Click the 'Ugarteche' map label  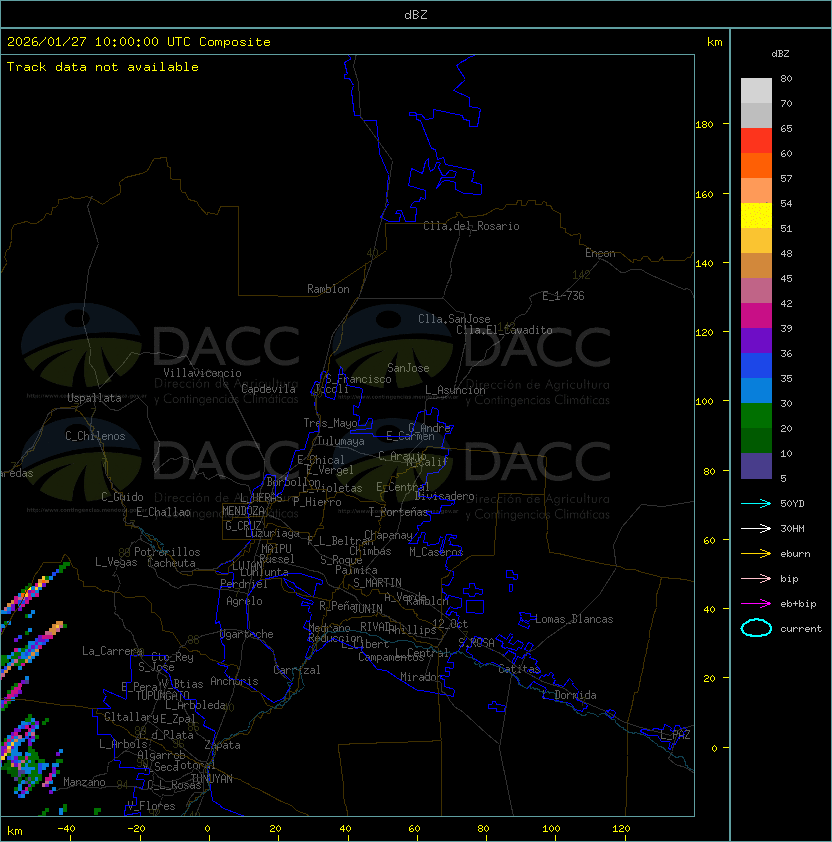247,634
